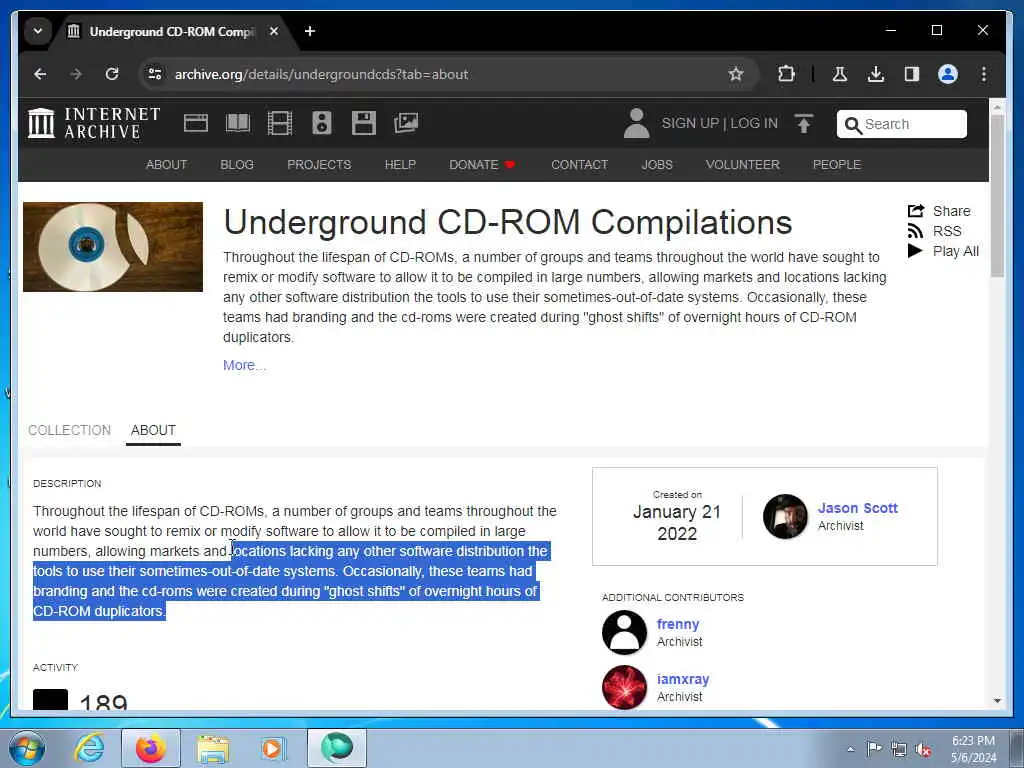The width and height of the screenshot is (1024, 768).
Task: Click the RSS feed icon
Action: [916, 231]
